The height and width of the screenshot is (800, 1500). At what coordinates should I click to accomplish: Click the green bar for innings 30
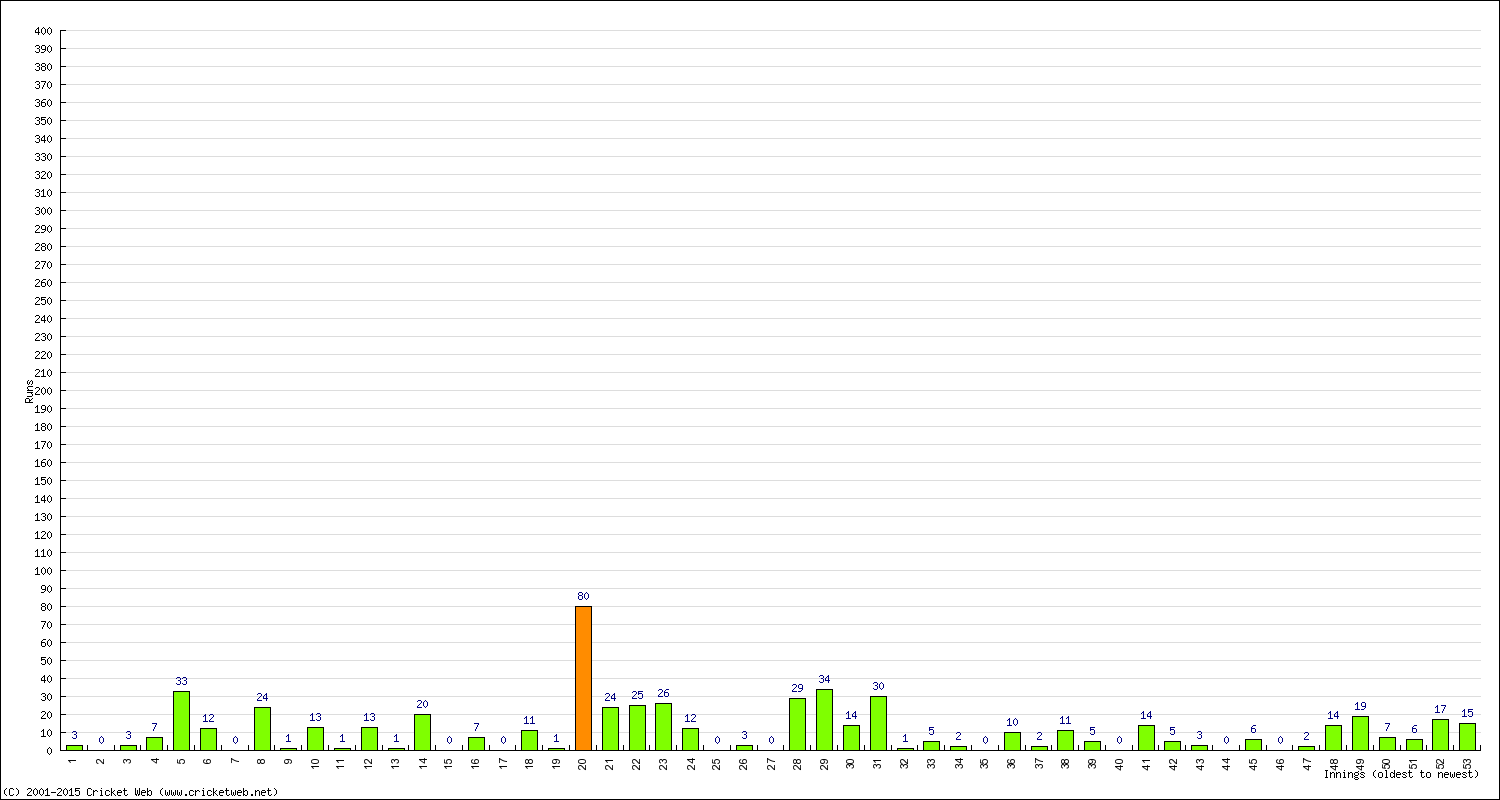[x=851, y=737]
